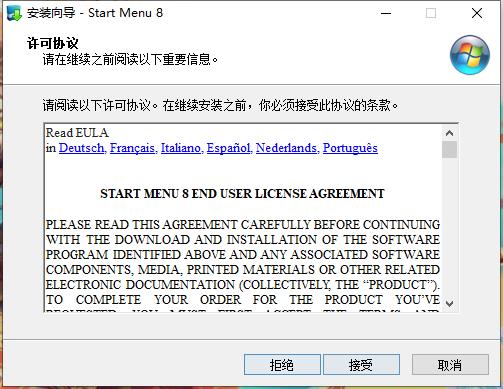Screen dimensions: 503x389
Task: Open the Português EULA link
Action: click(350, 148)
